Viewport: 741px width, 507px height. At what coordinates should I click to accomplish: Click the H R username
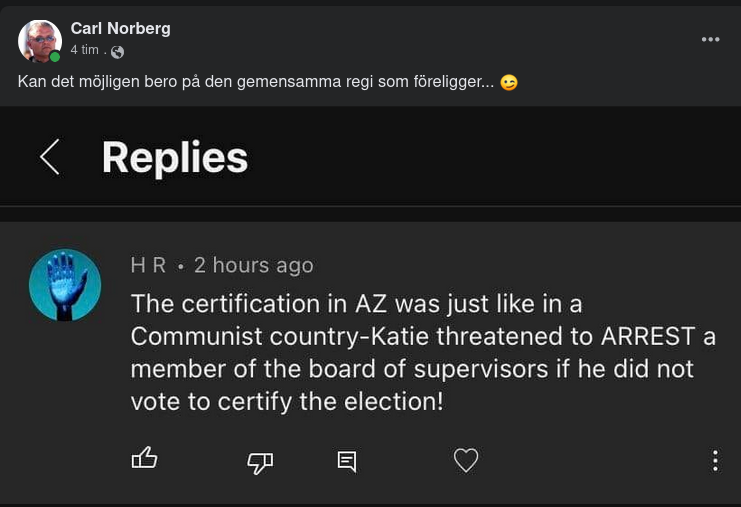coord(148,265)
